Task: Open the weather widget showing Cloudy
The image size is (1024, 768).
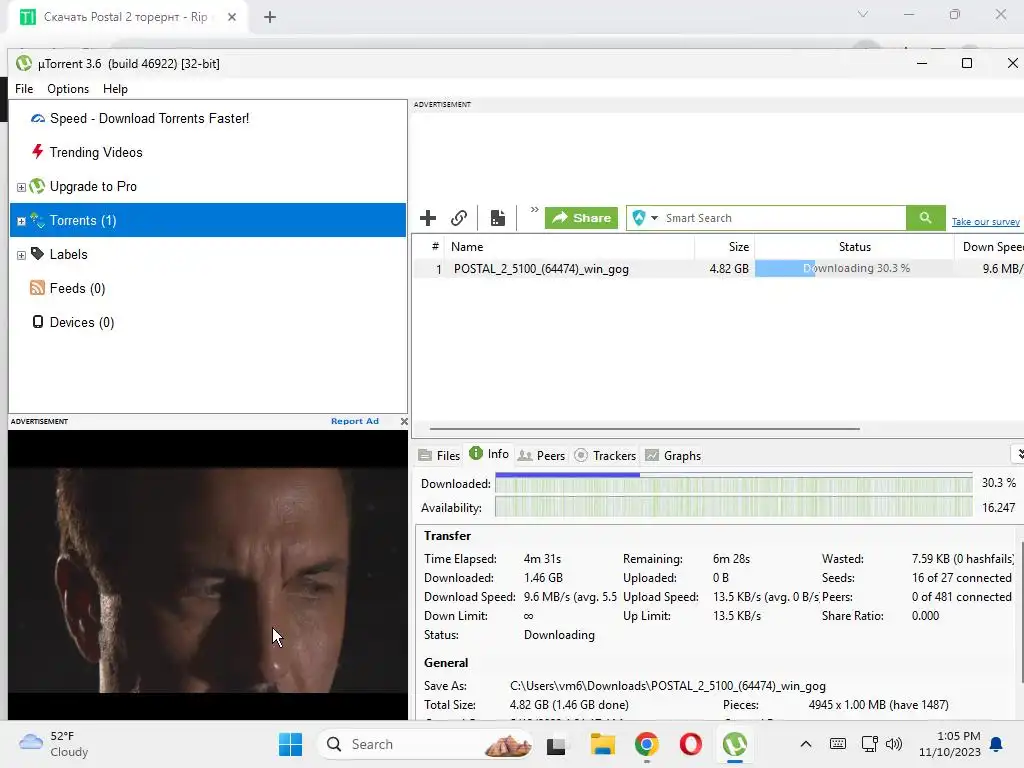Action: point(54,744)
